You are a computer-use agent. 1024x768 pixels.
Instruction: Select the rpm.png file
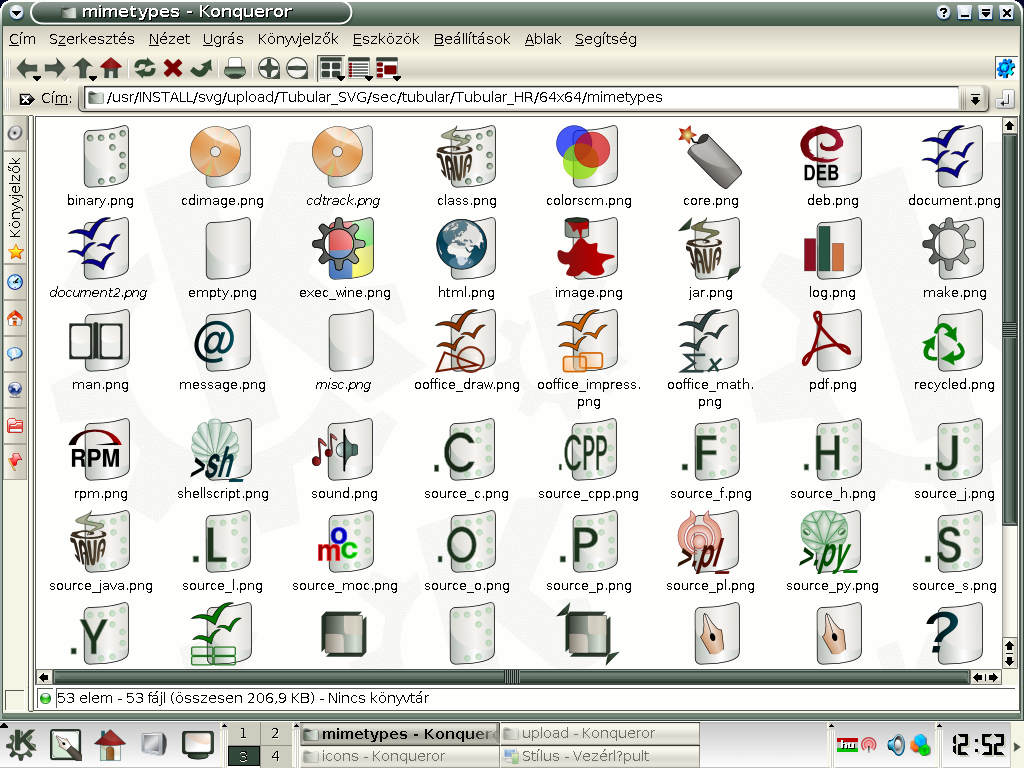pos(100,460)
